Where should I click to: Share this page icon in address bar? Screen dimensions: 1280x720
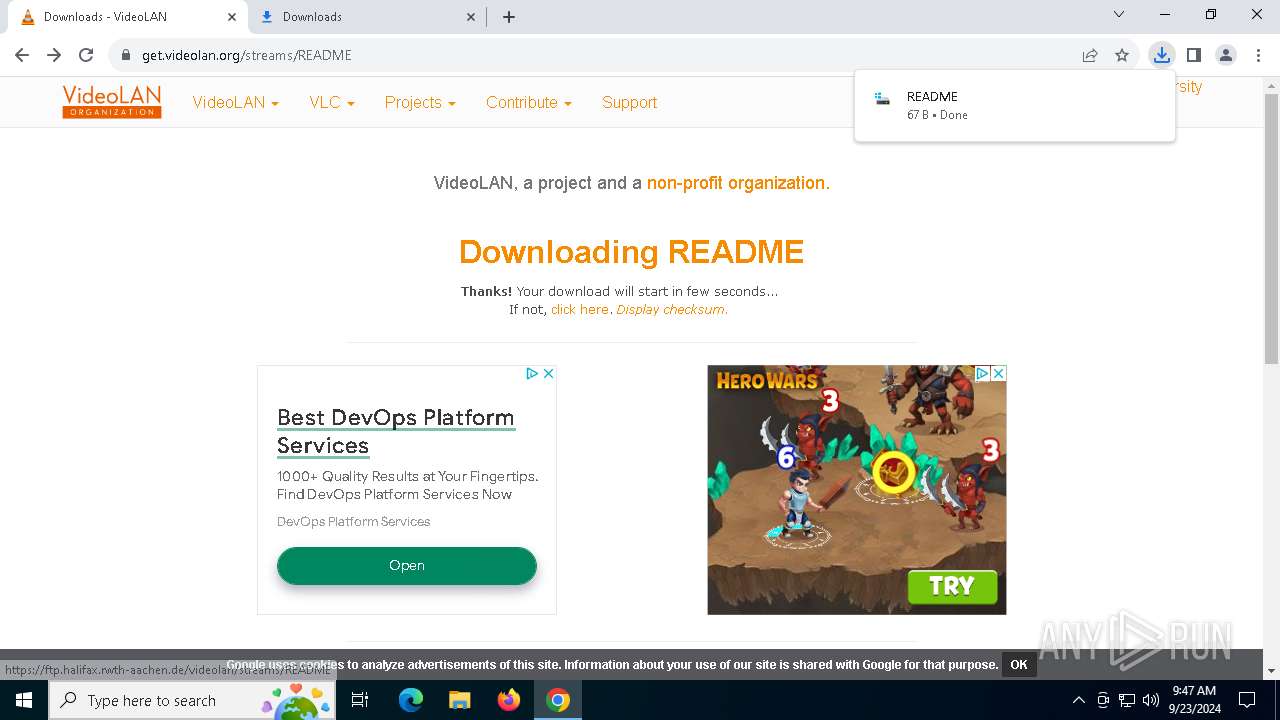[1090, 55]
